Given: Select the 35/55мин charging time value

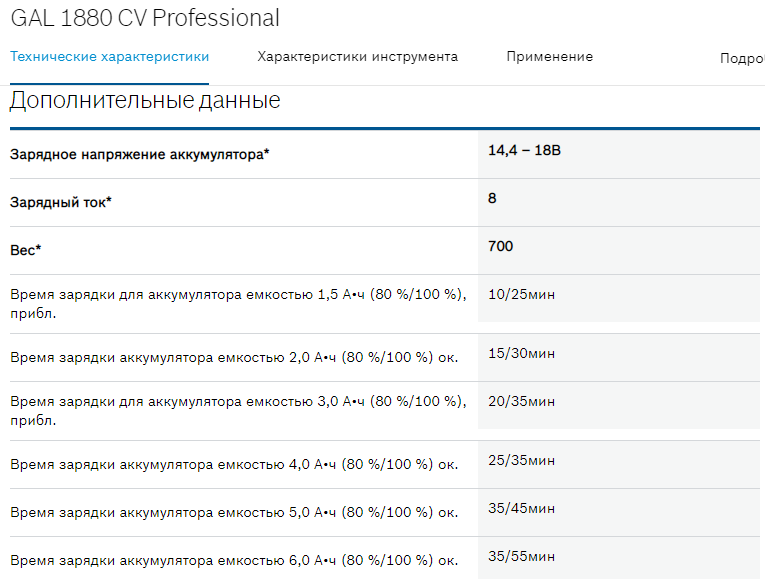Looking at the screenshot, I should 521,557.
